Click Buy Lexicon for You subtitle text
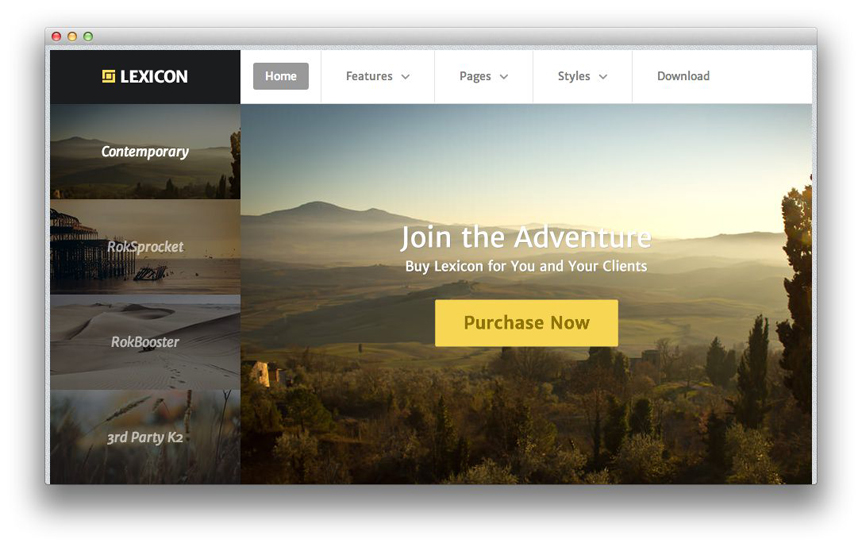This screenshot has height=547, width=862. [x=526, y=266]
